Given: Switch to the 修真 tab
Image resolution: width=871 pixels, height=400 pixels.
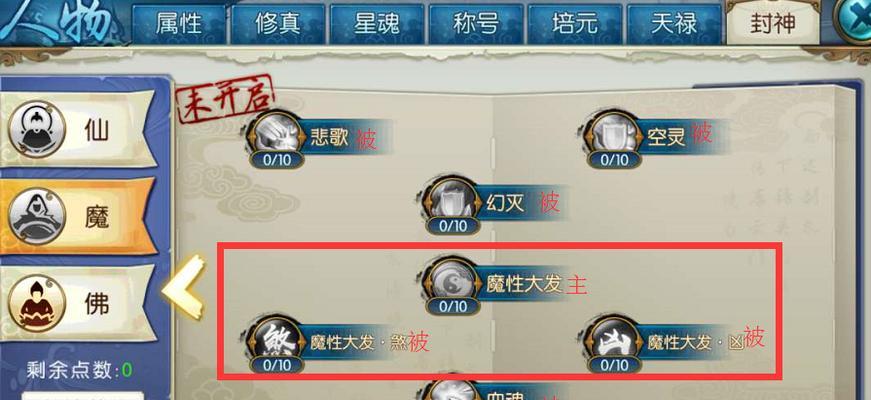Looking at the screenshot, I should (278, 24).
